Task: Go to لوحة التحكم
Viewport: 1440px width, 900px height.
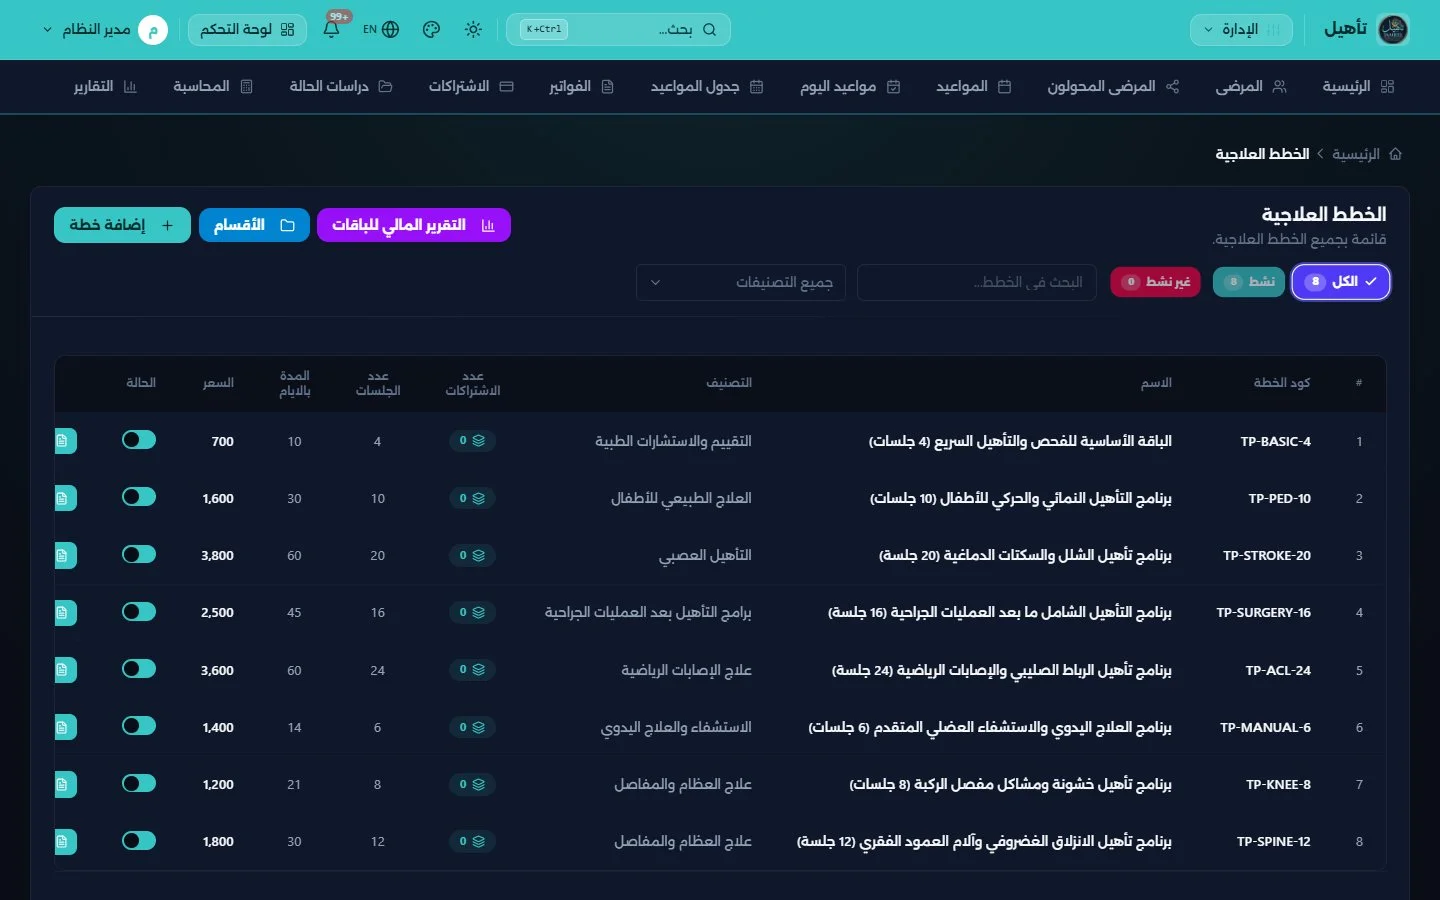Action: click(247, 30)
